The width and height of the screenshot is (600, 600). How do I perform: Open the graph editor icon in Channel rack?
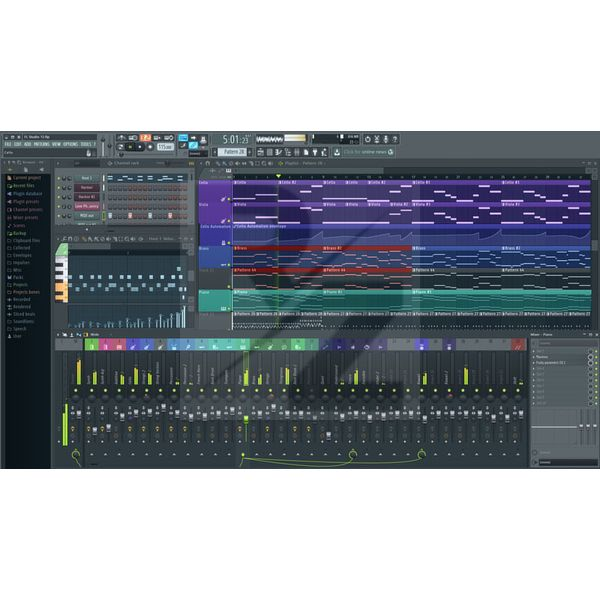(191, 164)
